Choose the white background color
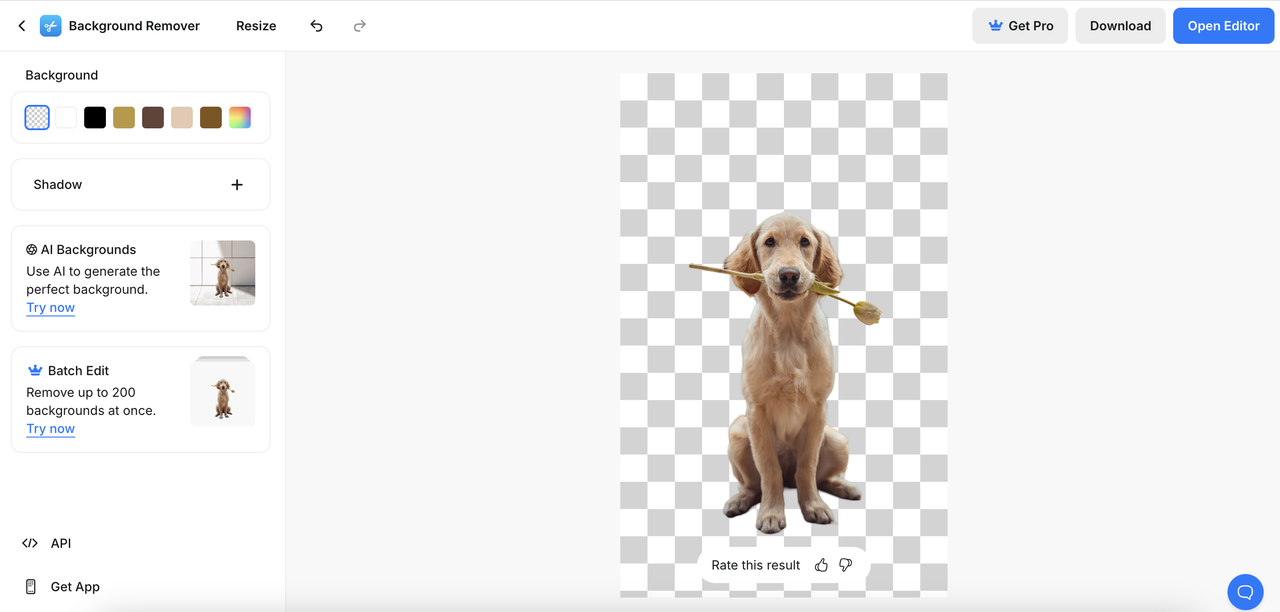1280x612 pixels. [66, 118]
